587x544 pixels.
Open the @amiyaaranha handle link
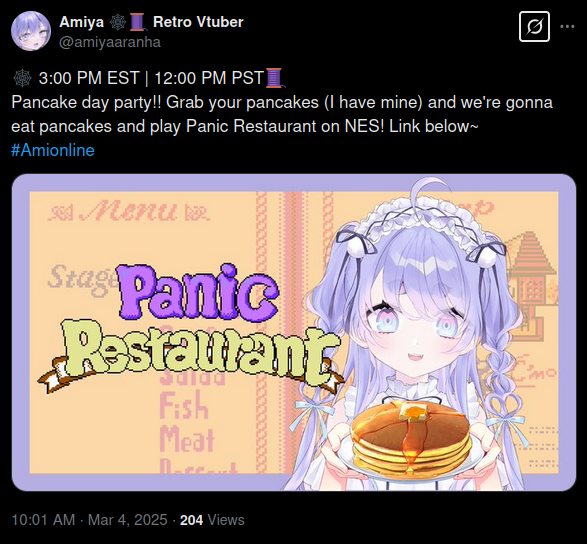[110, 42]
